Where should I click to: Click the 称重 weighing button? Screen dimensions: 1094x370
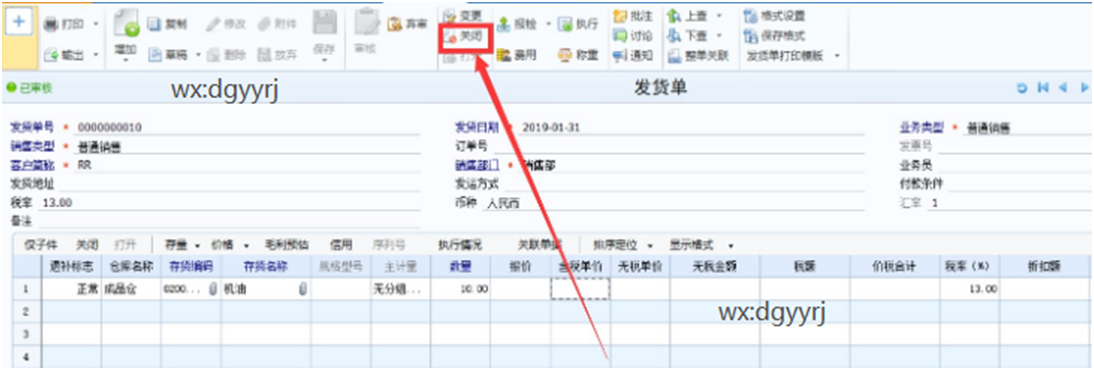(578, 55)
